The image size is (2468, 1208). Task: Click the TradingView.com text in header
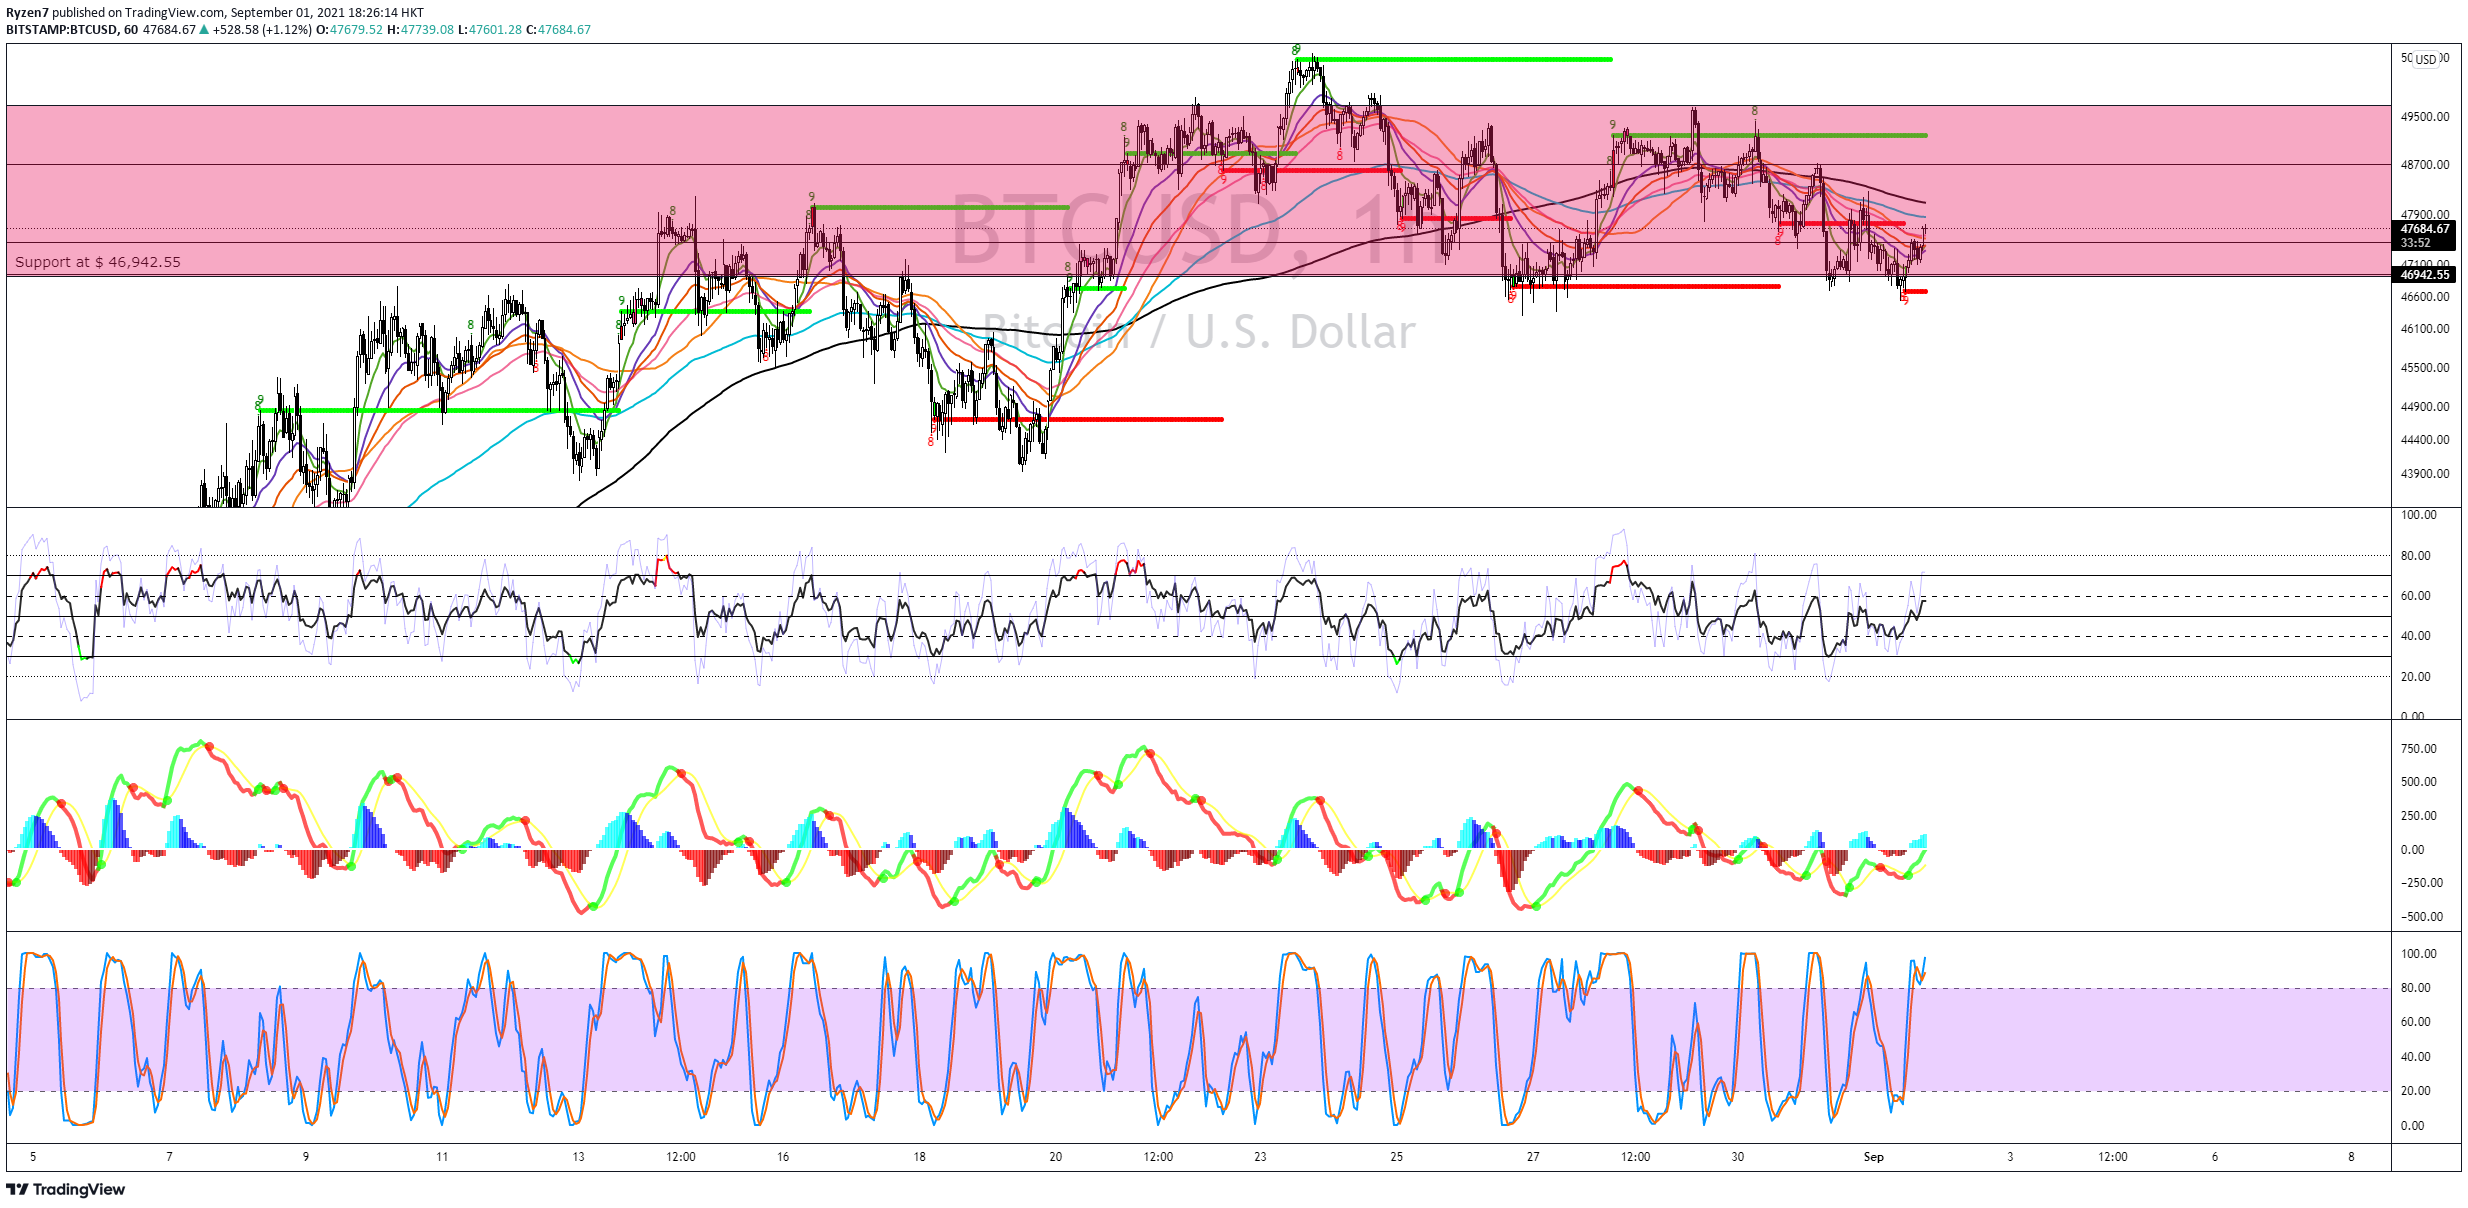click(174, 13)
